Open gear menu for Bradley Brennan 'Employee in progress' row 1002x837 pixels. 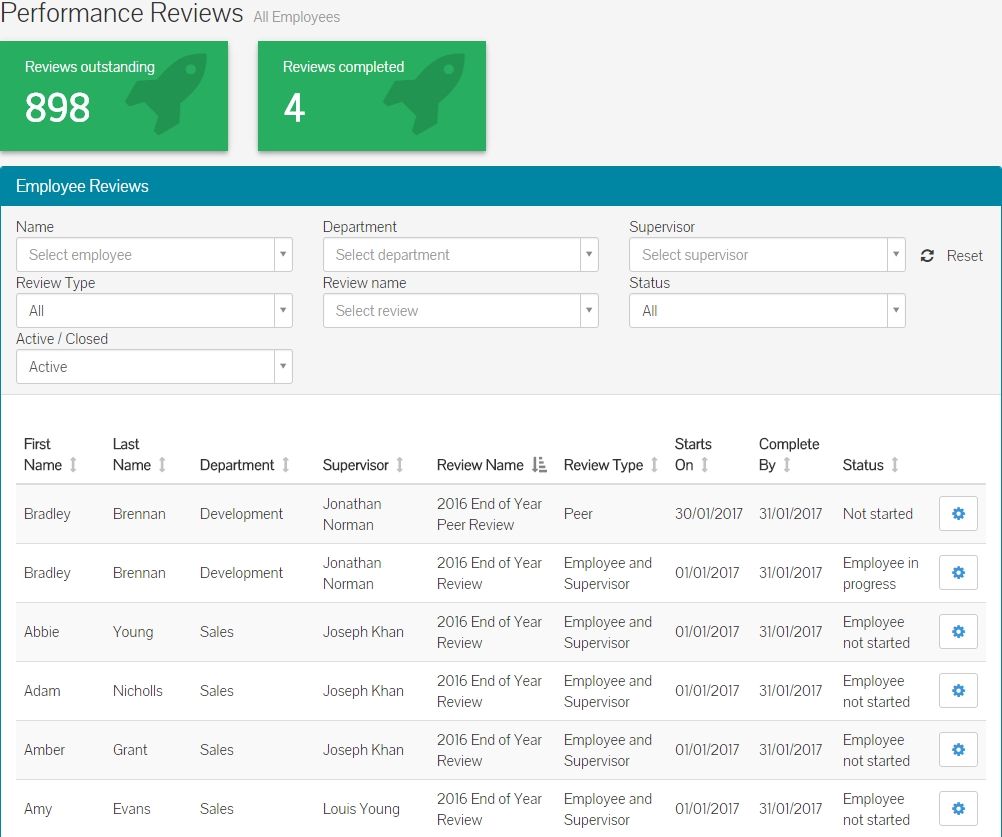click(958, 572)
